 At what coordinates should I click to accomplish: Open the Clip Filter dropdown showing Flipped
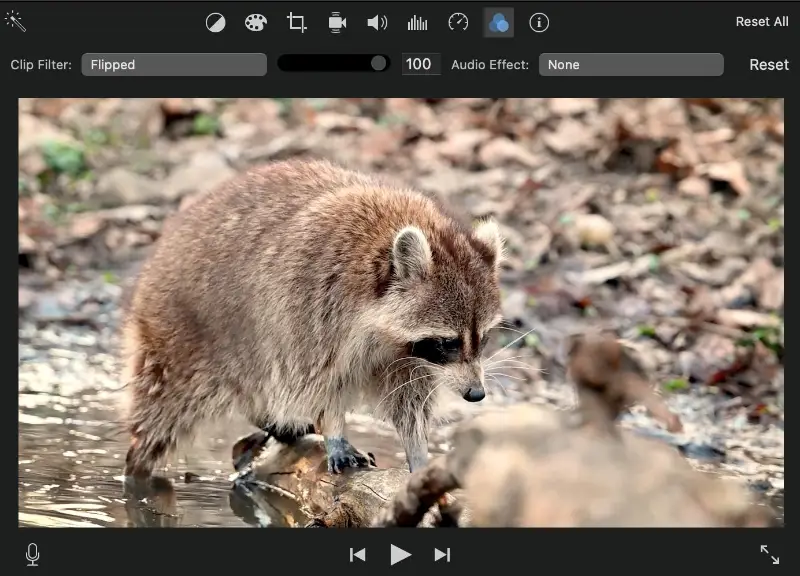coord(174,64)
